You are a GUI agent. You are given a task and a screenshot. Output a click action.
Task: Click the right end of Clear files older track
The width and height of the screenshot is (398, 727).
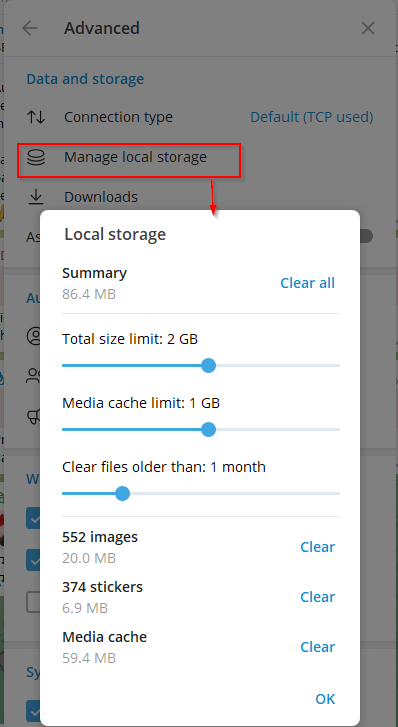[337, 493]
